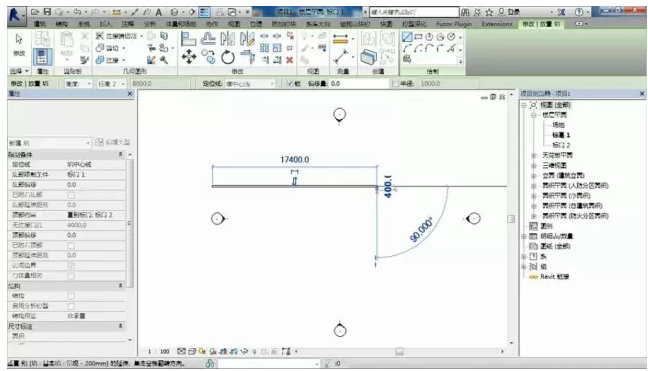Screen dimensions: 648x371
Task: Open the Structure ribbon tab
Action: 62,24
